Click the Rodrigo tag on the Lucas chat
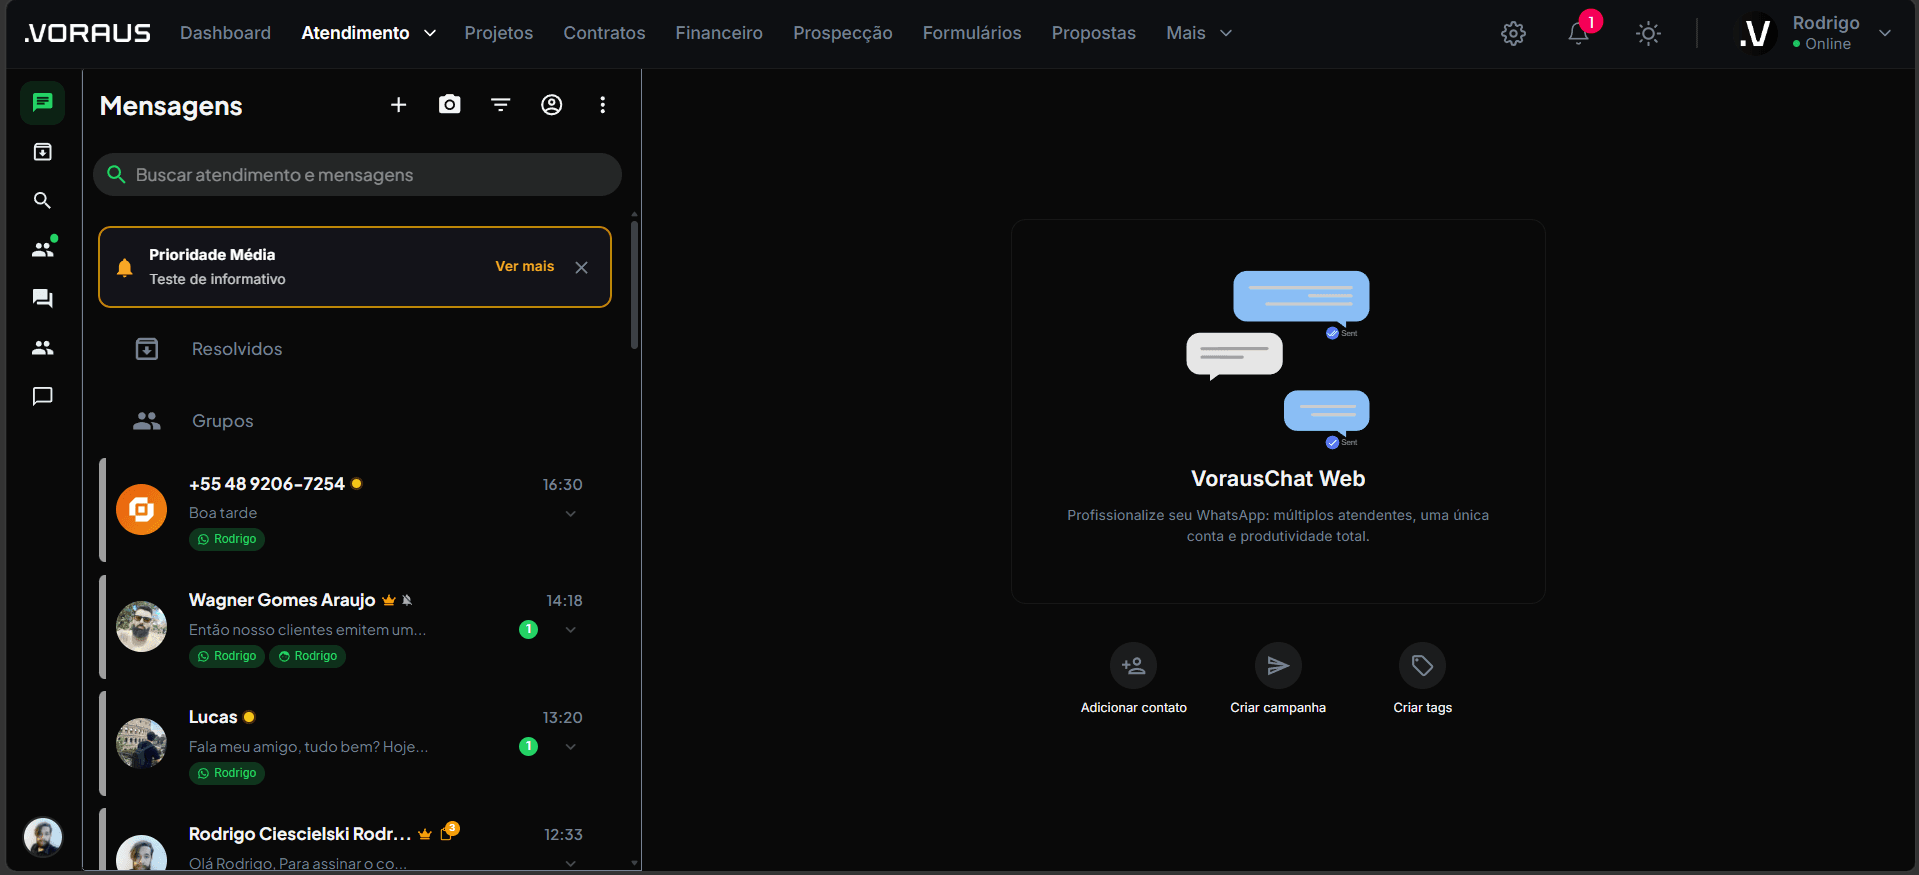 (x=227, y=773)
